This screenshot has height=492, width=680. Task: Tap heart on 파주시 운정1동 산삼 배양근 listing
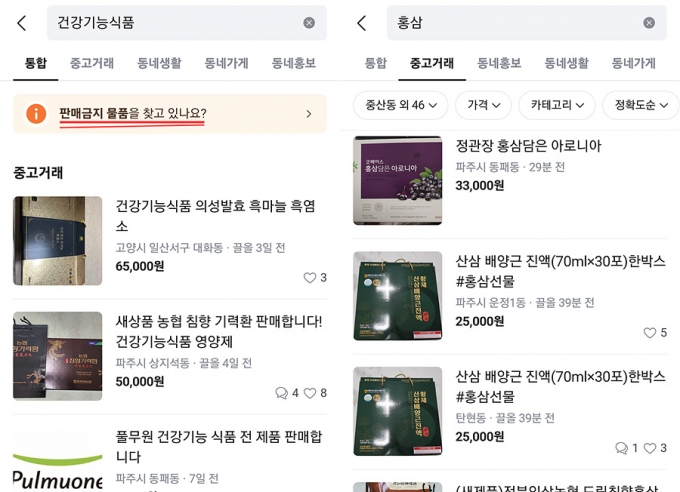(649, 333)
